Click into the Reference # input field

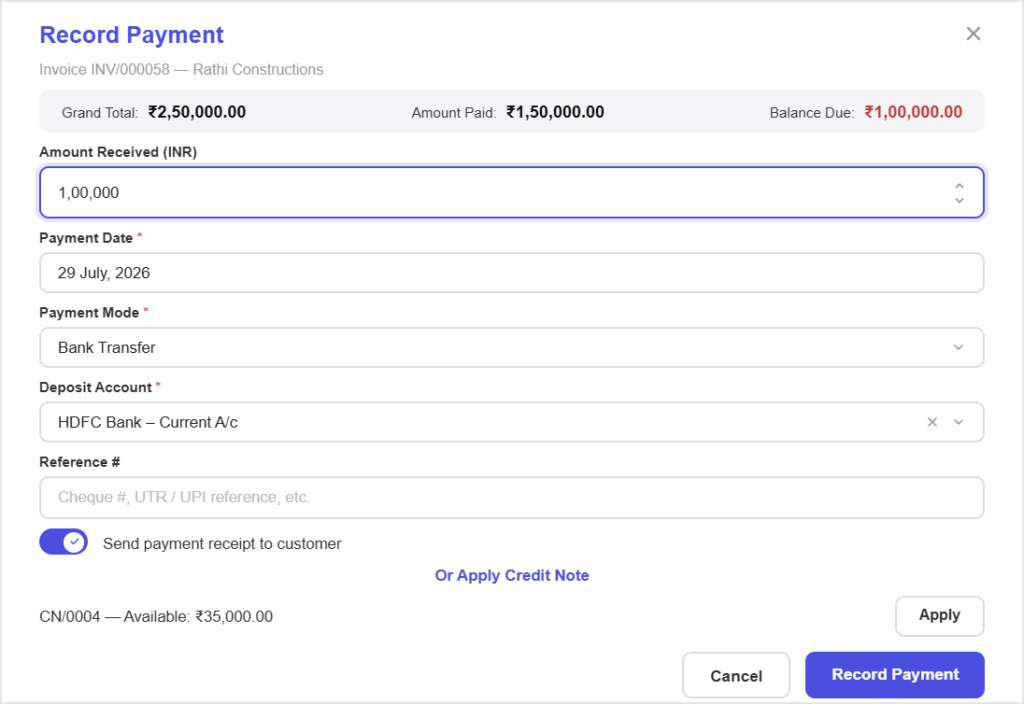point(511,498)
